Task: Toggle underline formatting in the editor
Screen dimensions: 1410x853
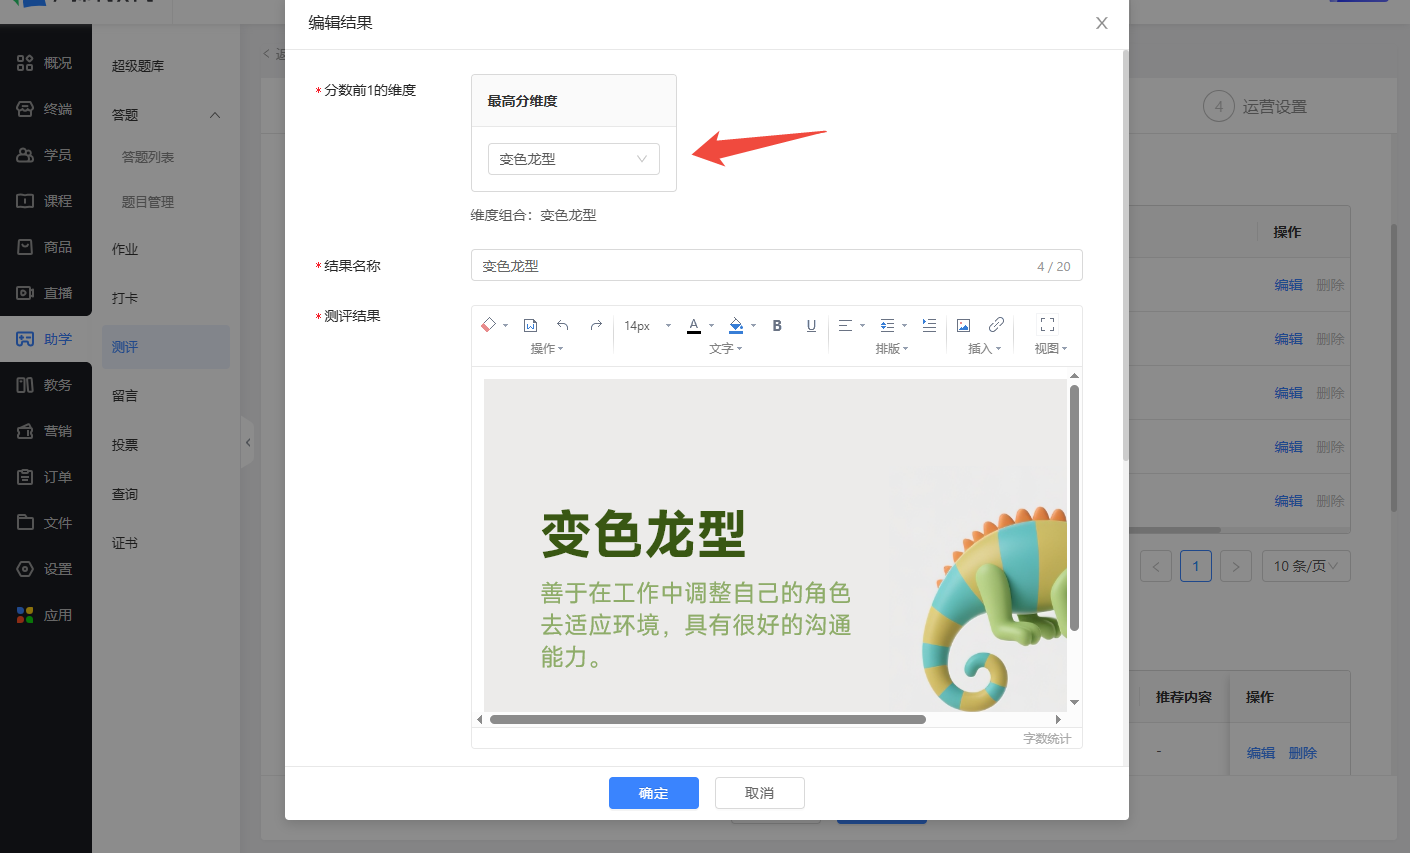Action: pyautogui.click(x=811, y=325)
